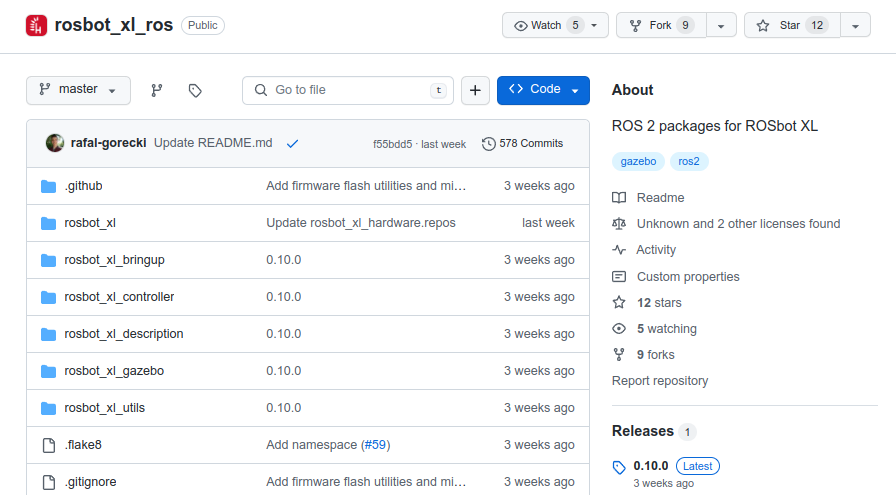The width and height of the screenshot is (896, 495).
Task: Open the rosbot_xl_bringup folder
Action: pyautogui.click(x=114, y=260)
